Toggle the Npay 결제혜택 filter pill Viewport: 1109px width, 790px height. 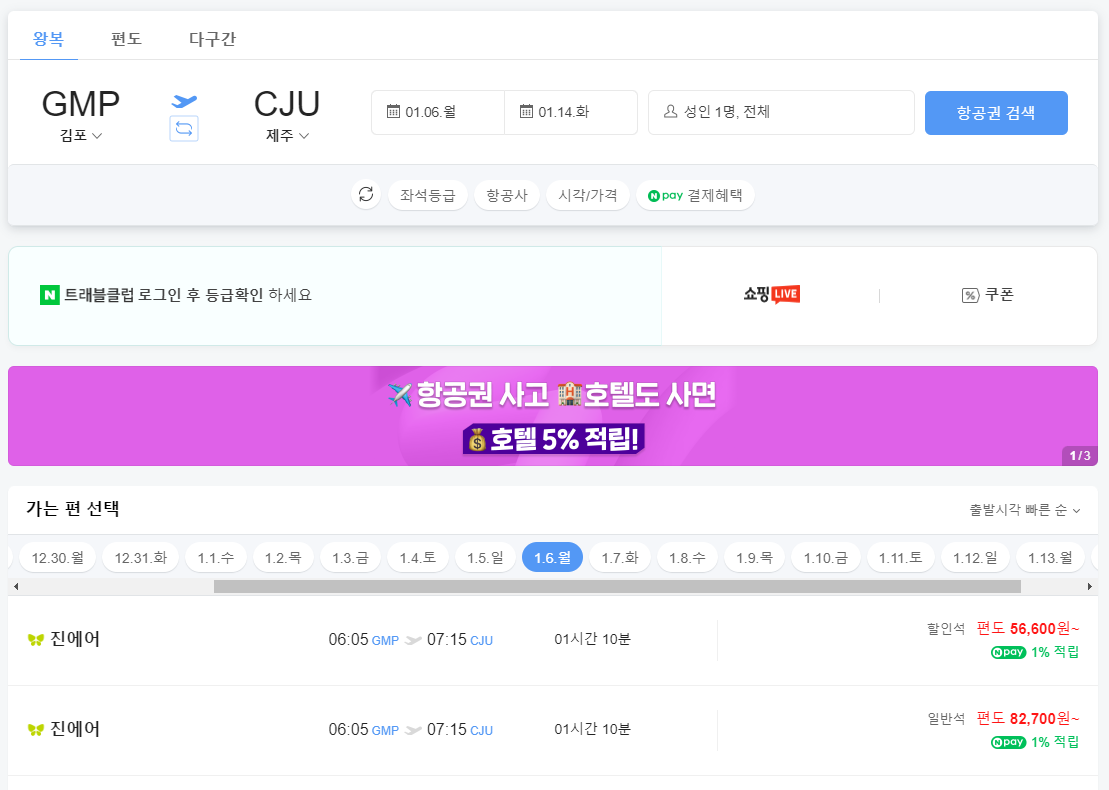tap(695, 194)
